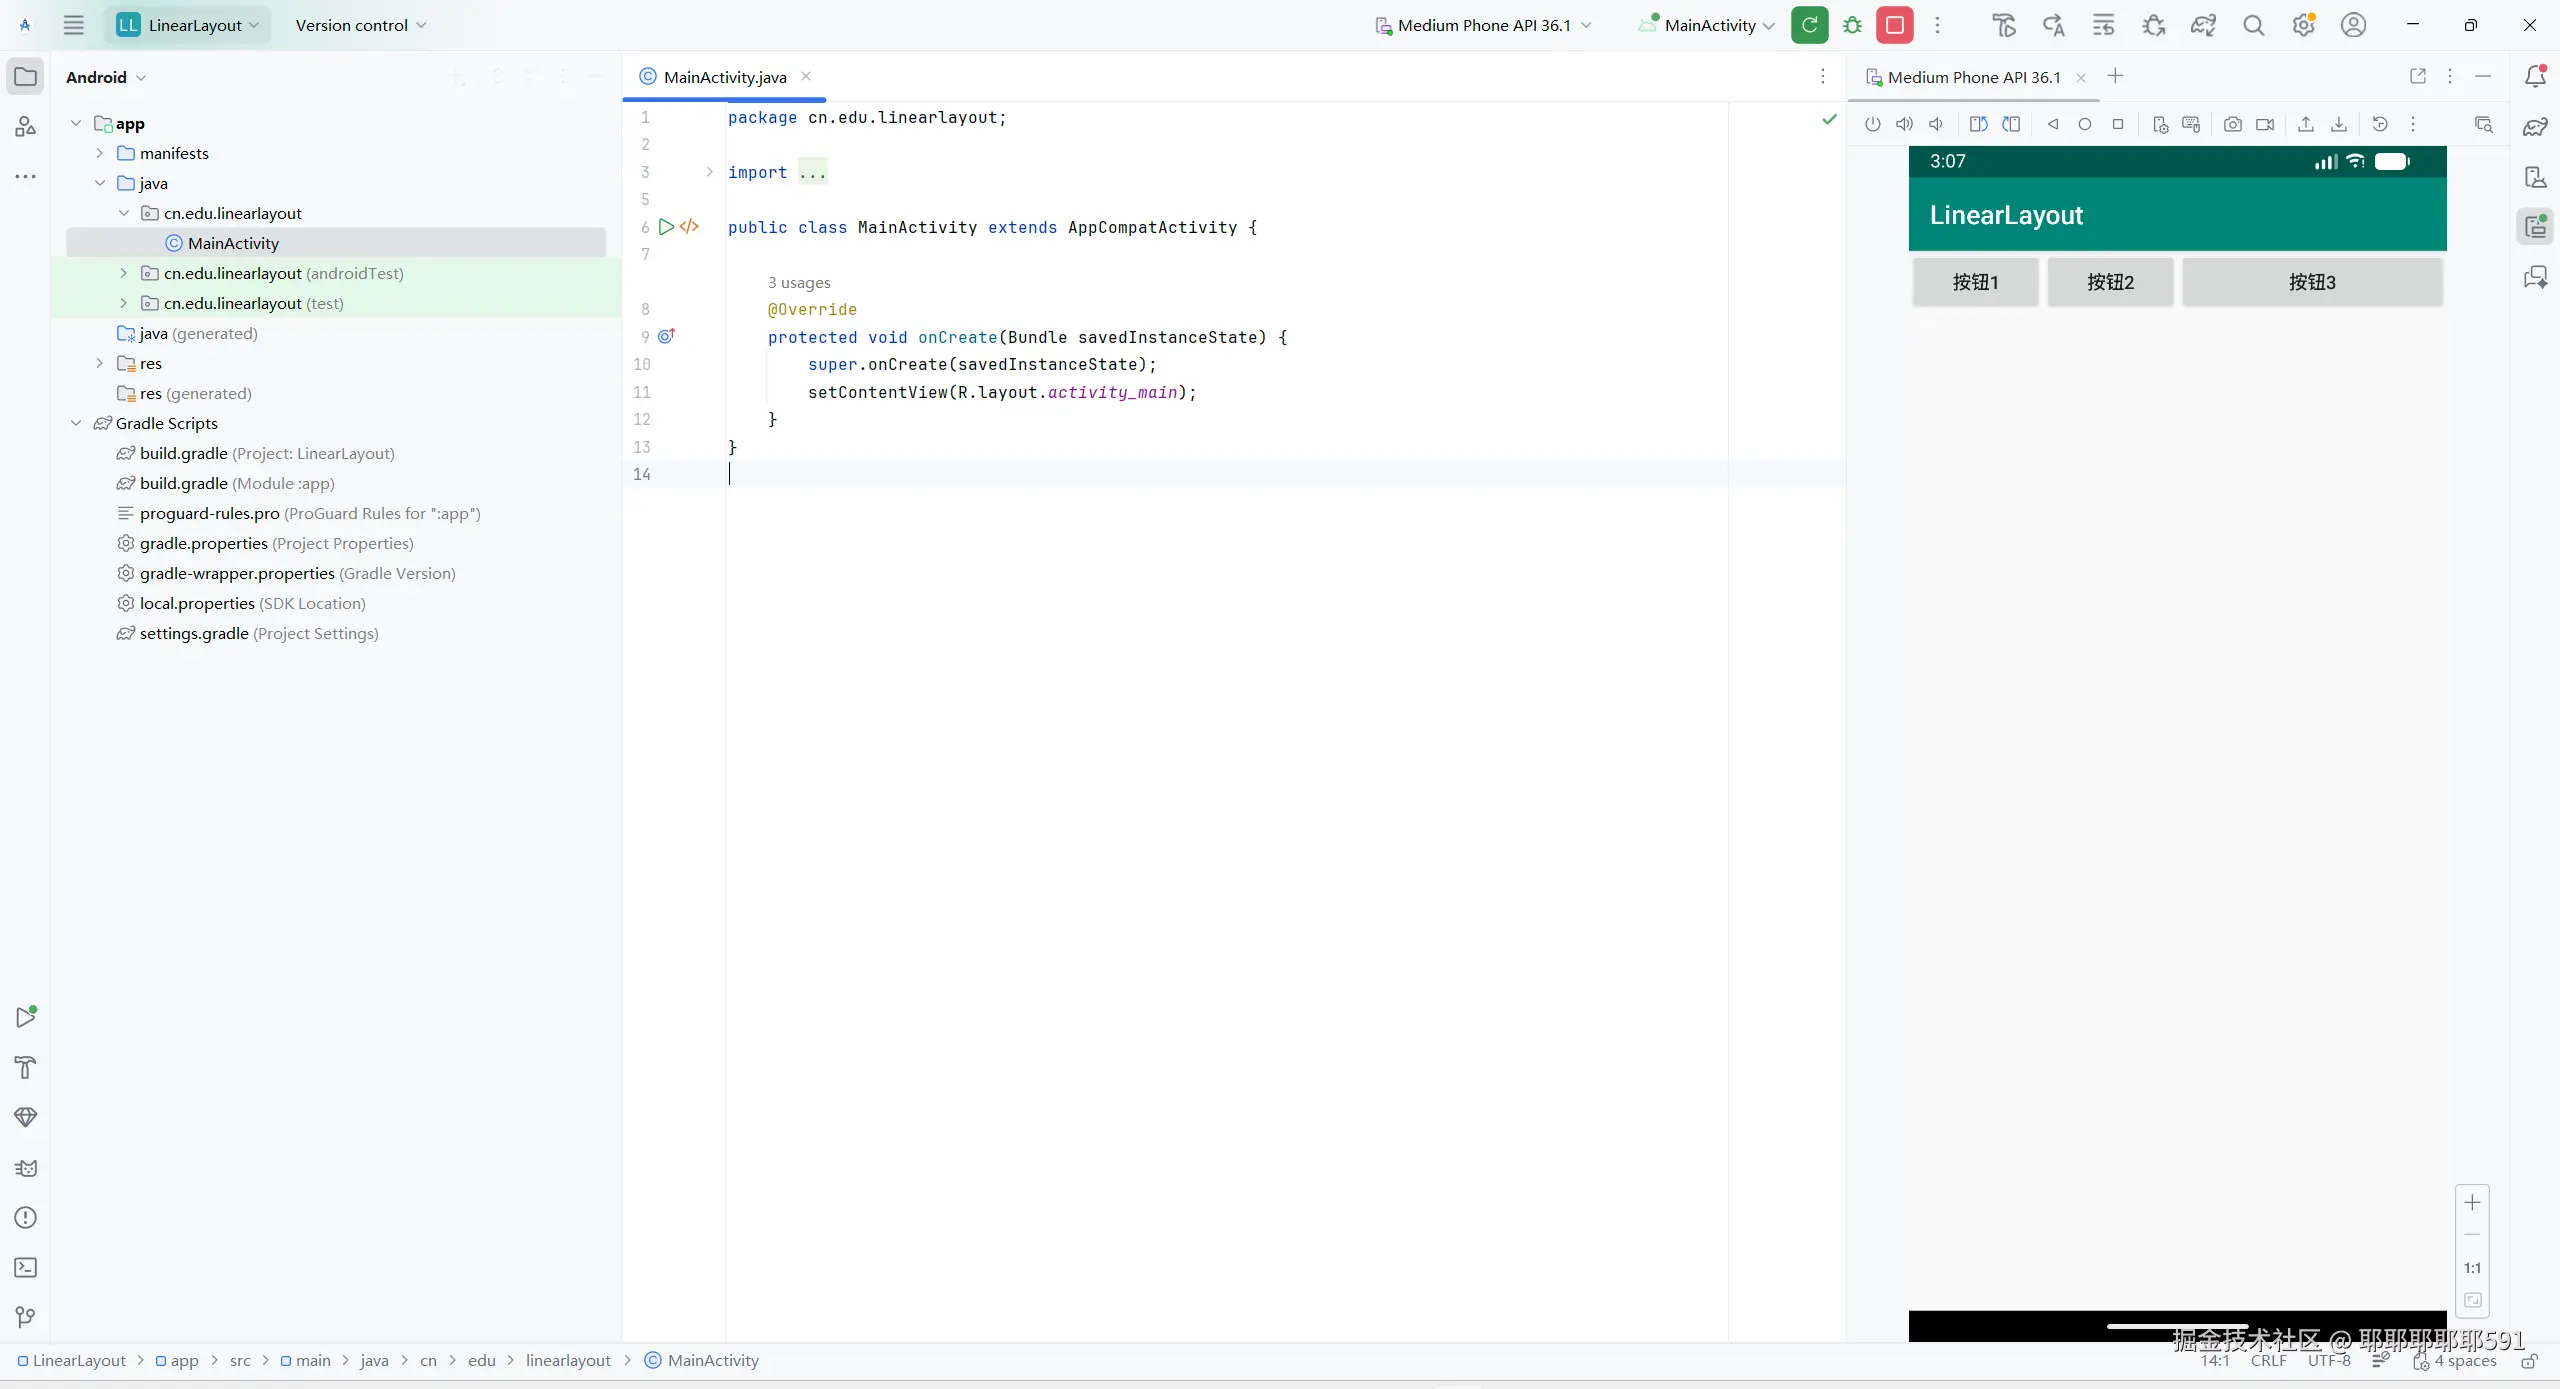Tap the 按钮3 button in emulator
The width and height of the screenshot is (2560, 1389).
point(2311,283)
